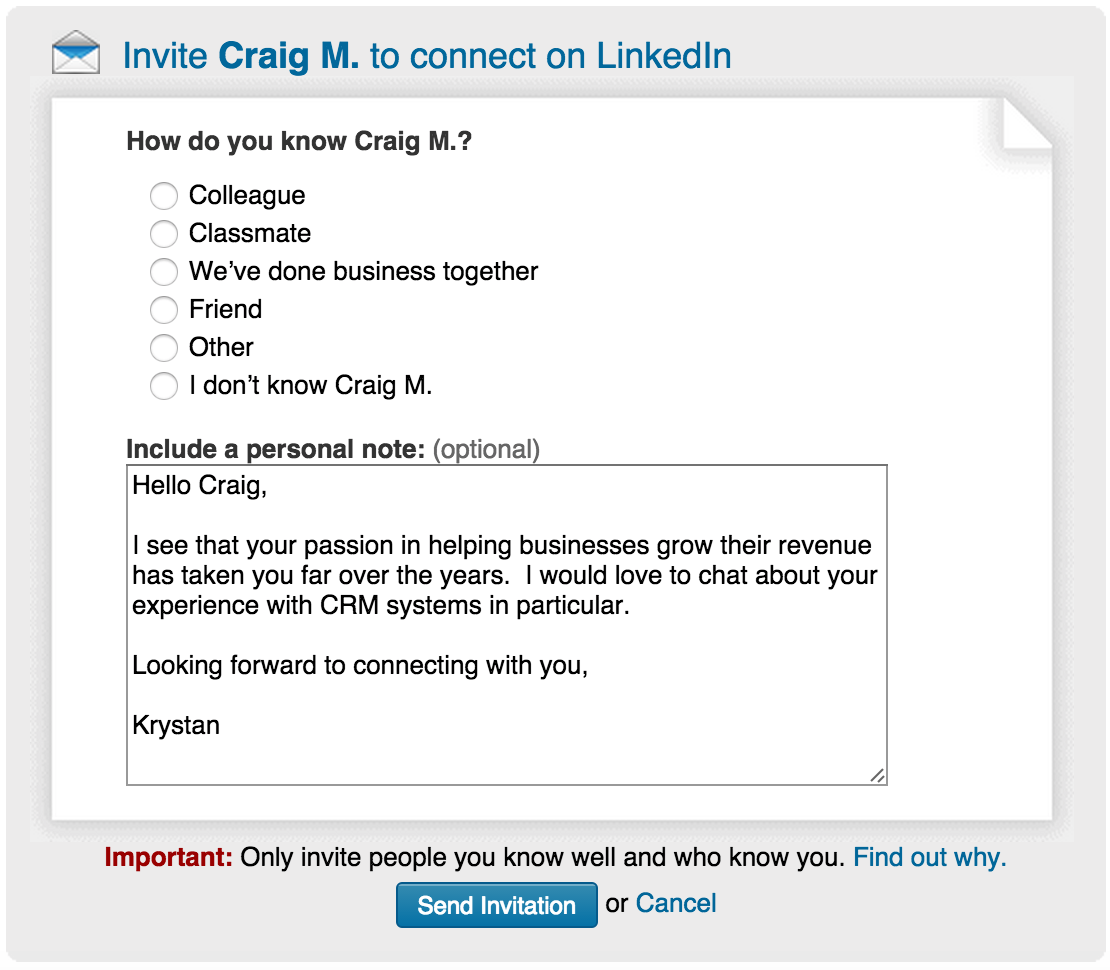Click the Cancel link

tap(676, 903)
